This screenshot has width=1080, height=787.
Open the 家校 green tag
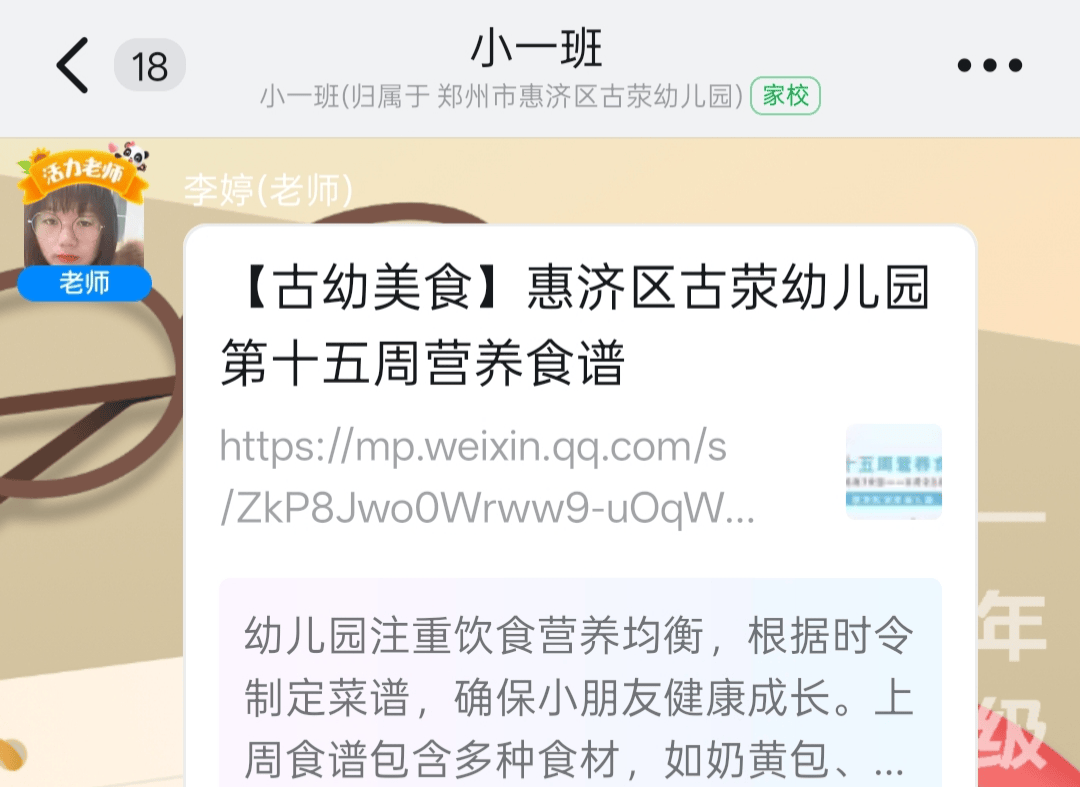coord(785,96)
